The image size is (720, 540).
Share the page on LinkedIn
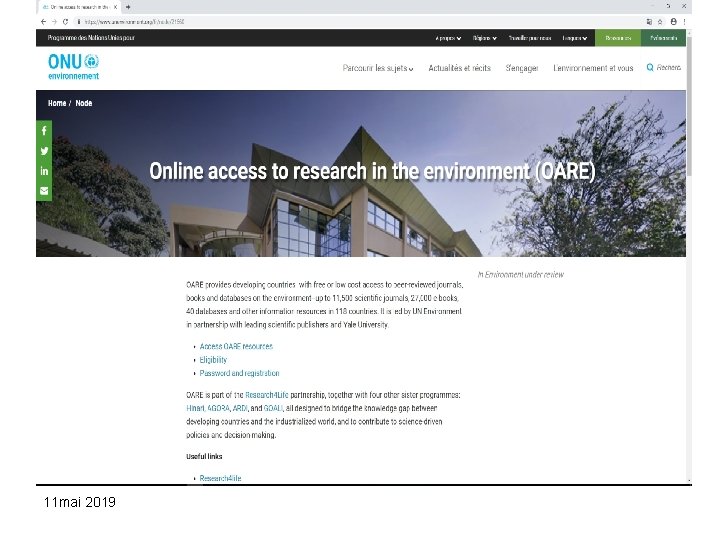tap(44, 171)
